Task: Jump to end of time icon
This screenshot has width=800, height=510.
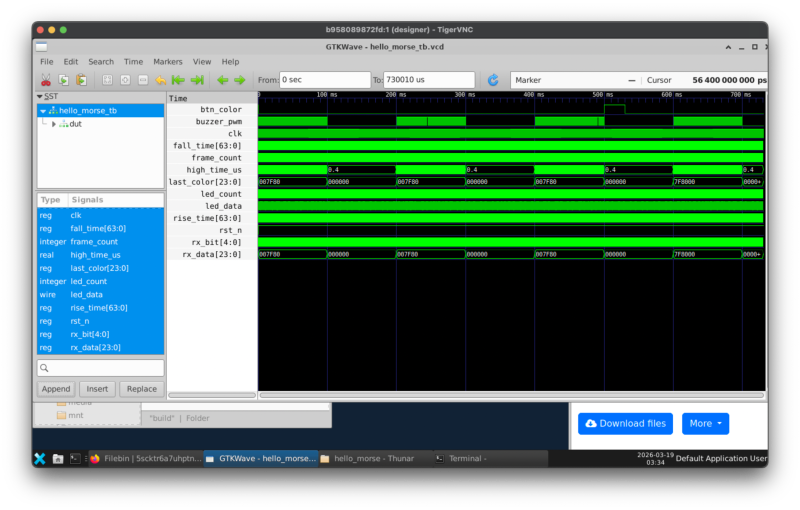Action: [x=197, y=80]
